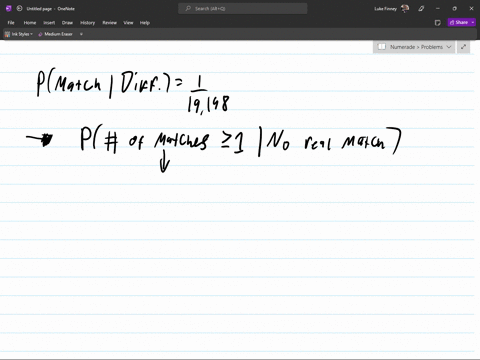Click the pen mode icon in title bar
480x360 pixels.
(x=421, y=9)
